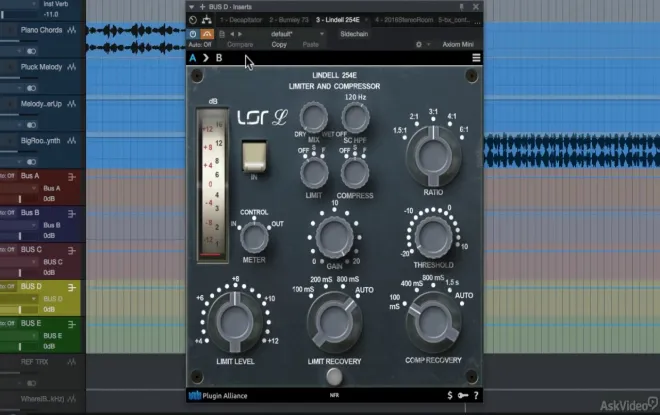Add insert with plus icon
The height and width of the screenshot is (415, 660).
pos(202,7)
